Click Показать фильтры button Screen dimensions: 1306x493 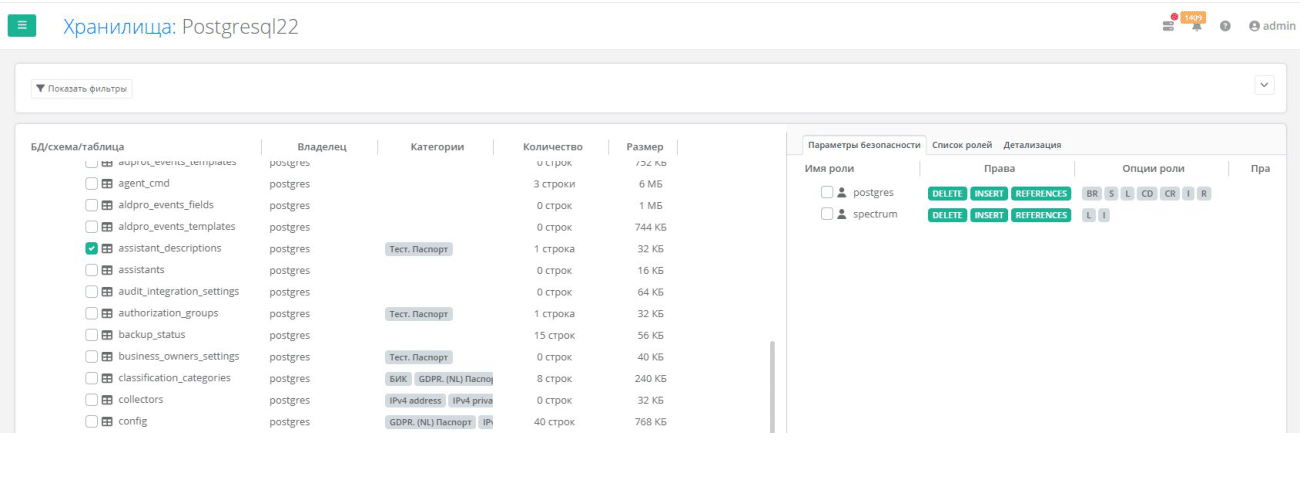82,89
